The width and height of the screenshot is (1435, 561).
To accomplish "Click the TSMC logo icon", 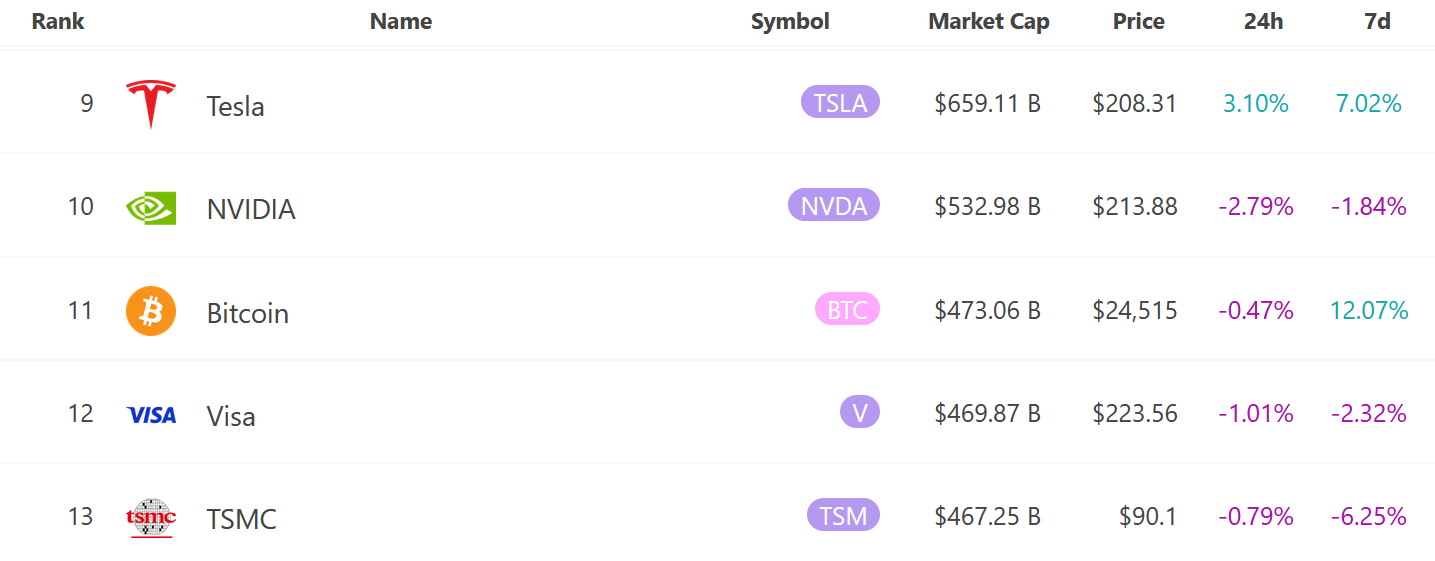I will tap(151, 517).
